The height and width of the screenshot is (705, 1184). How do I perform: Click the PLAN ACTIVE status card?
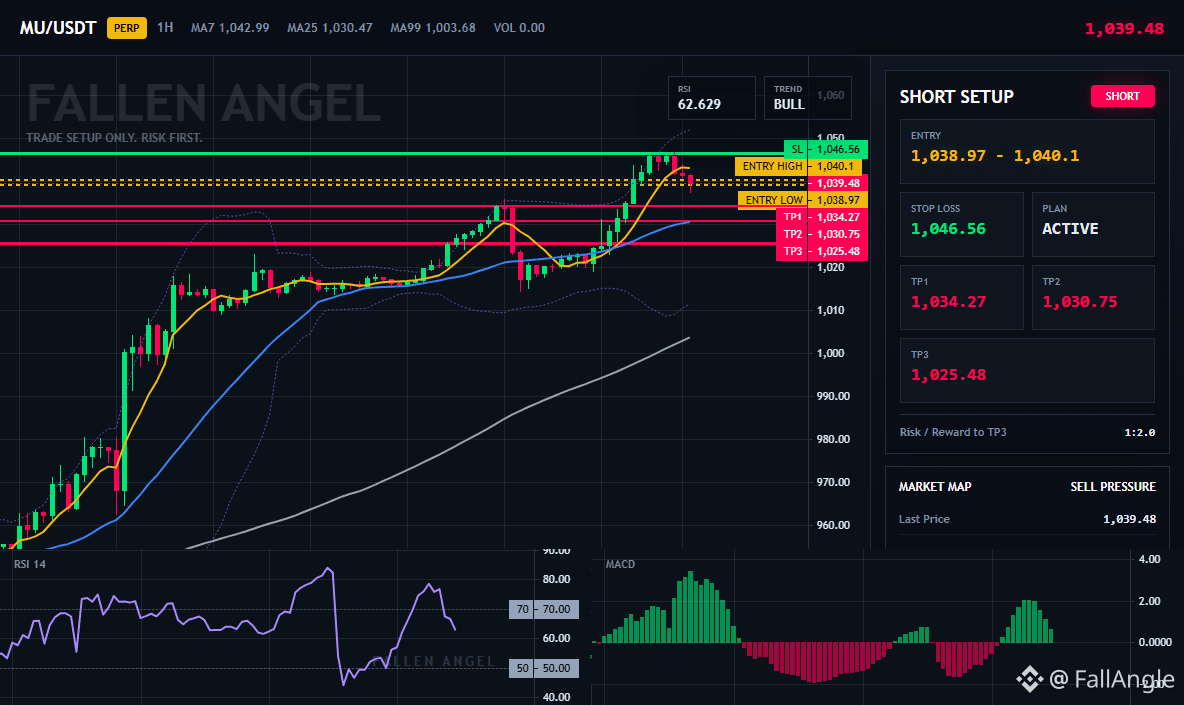pyautogui.click(x=1093, y=224)
